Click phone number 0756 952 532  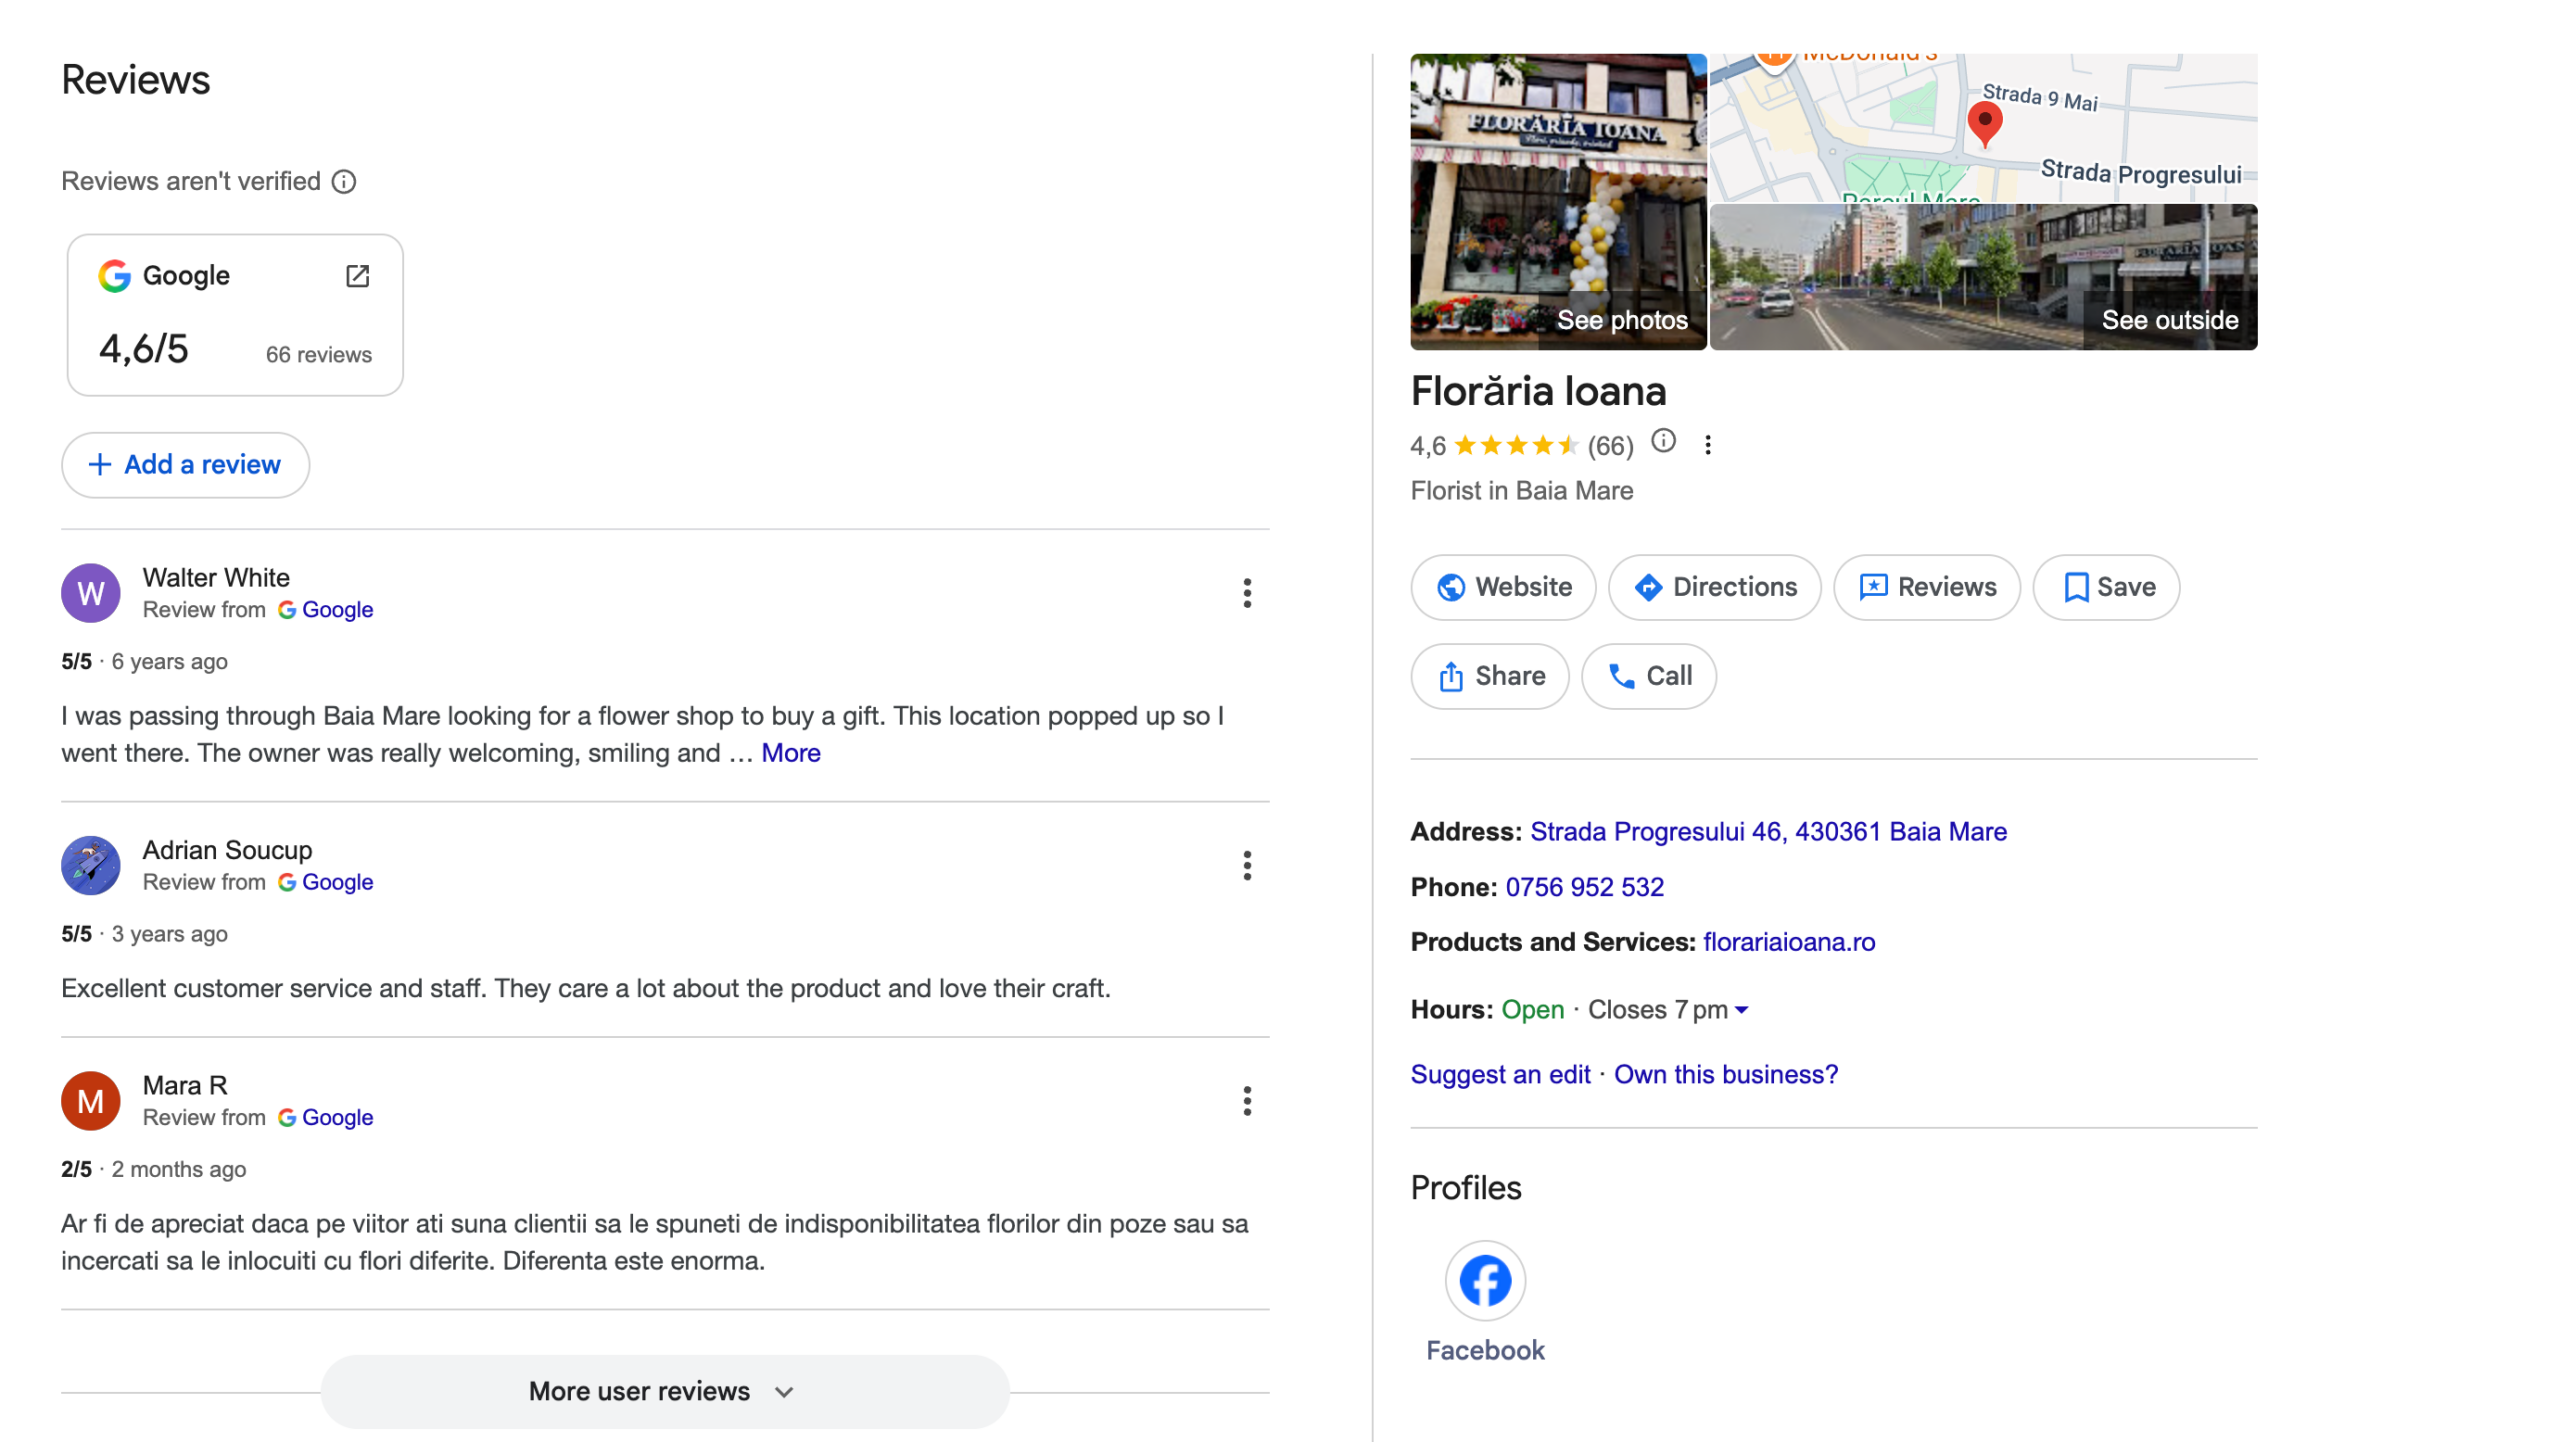click(x=1584, y=887)
